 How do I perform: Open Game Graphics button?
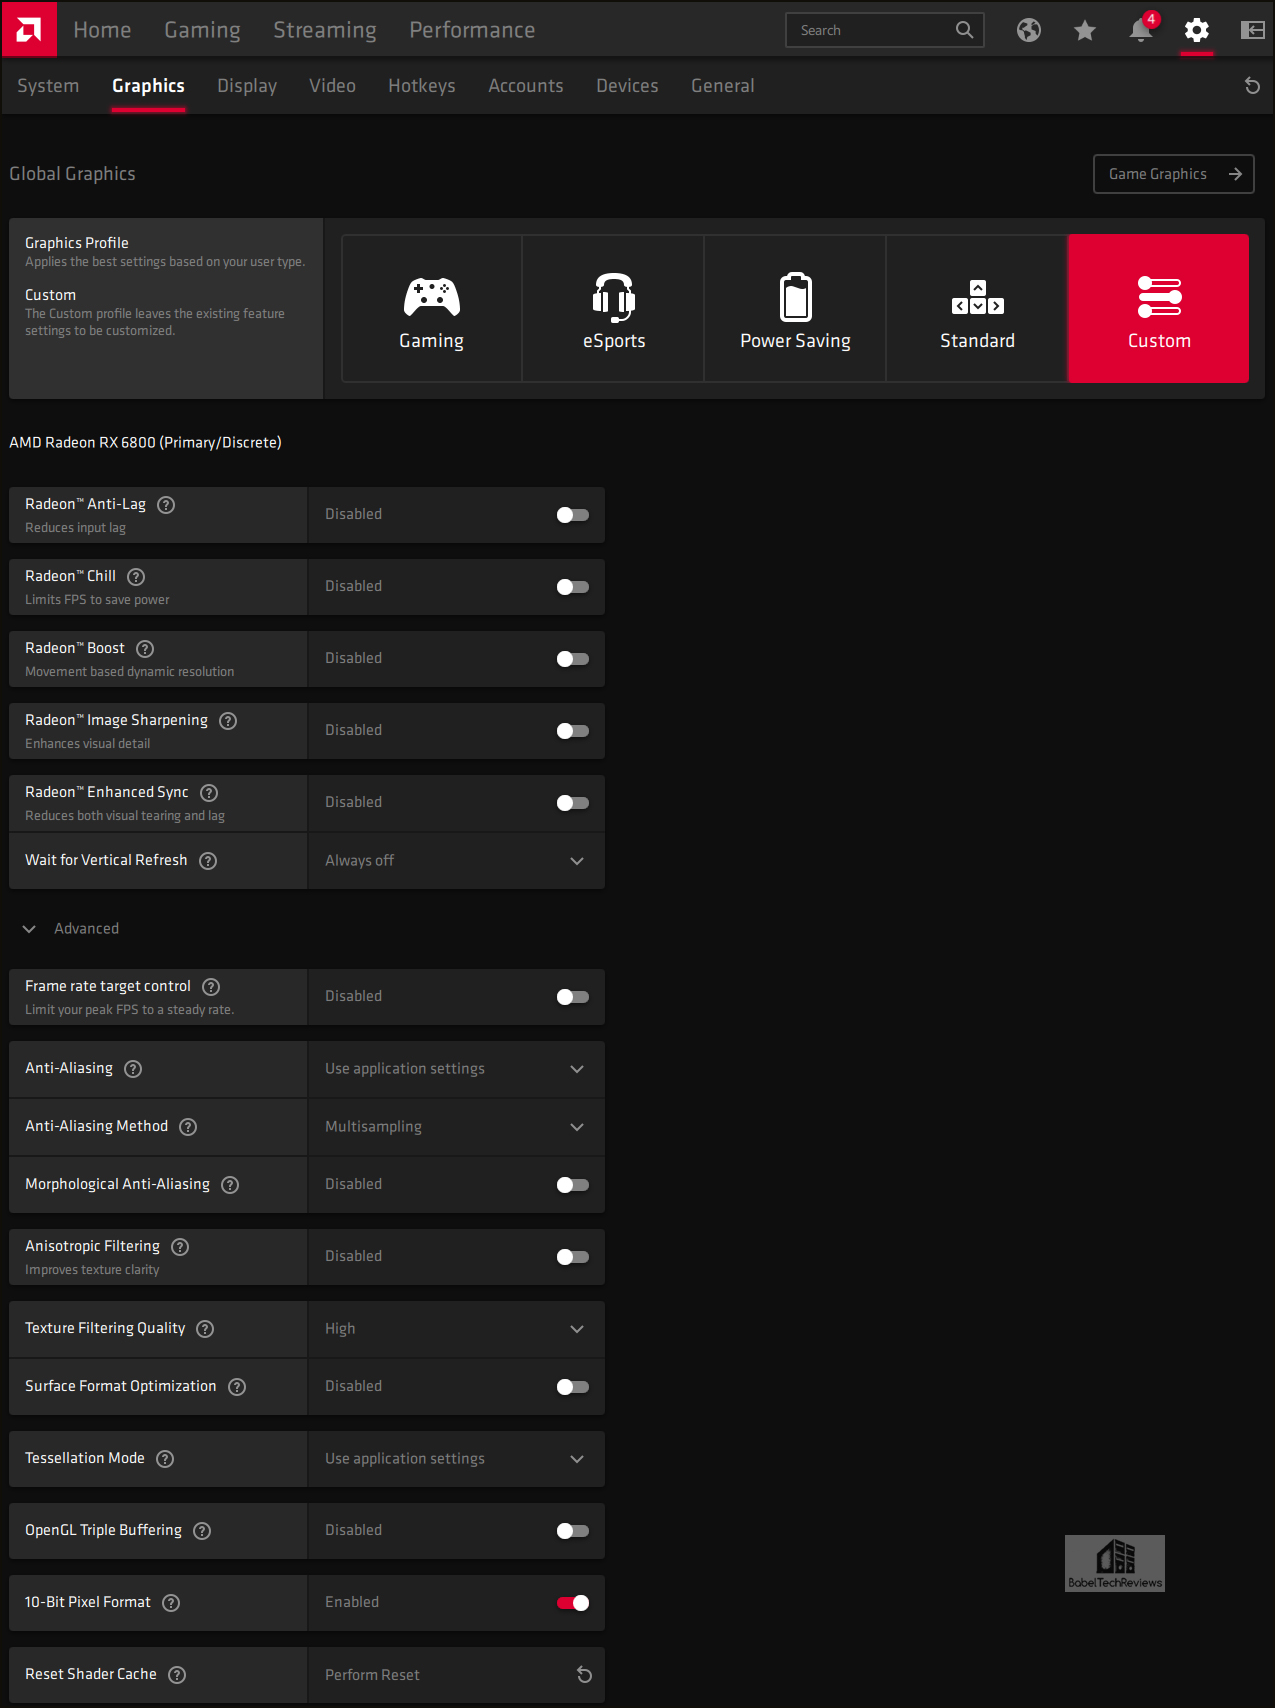tap(1174, 174)
